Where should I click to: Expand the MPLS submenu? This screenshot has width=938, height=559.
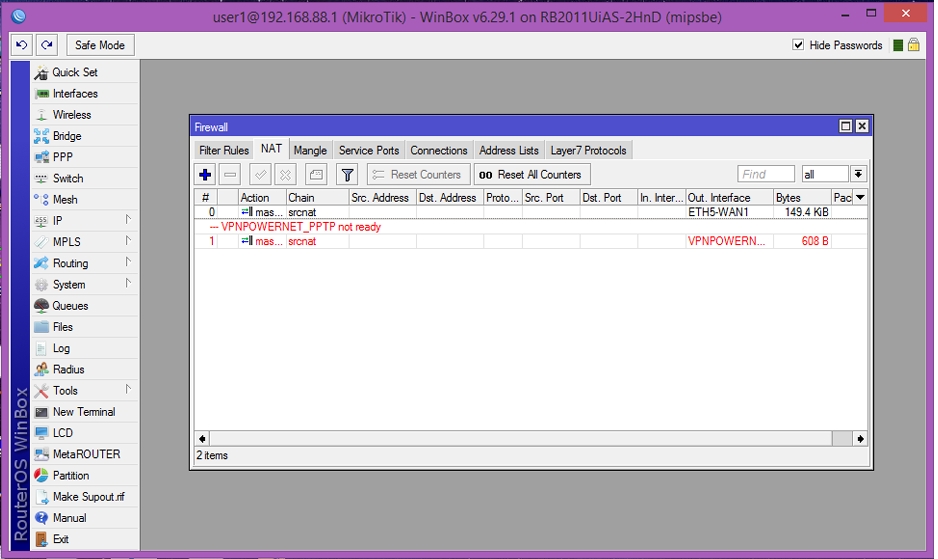click(128, 241)
